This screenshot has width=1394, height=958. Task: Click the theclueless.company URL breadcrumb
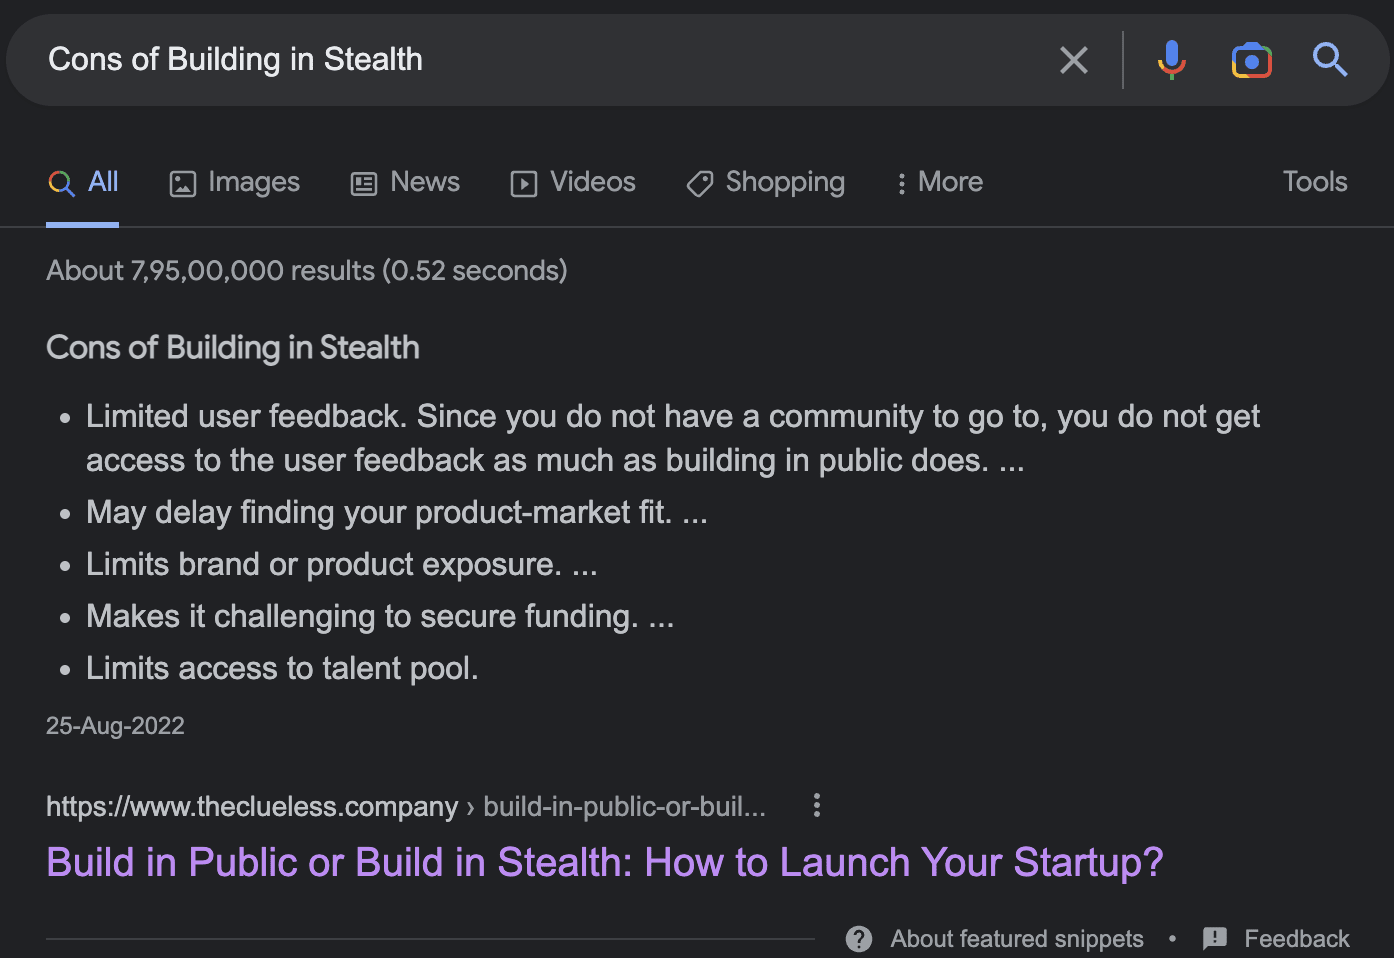[x=252, y=806]
